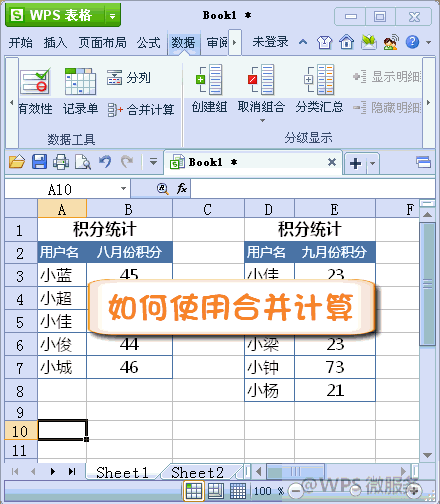Save workbook with floppy disk icon
Image resolution: width=440 pixels, height=504 pixels.
coord(39,162)
